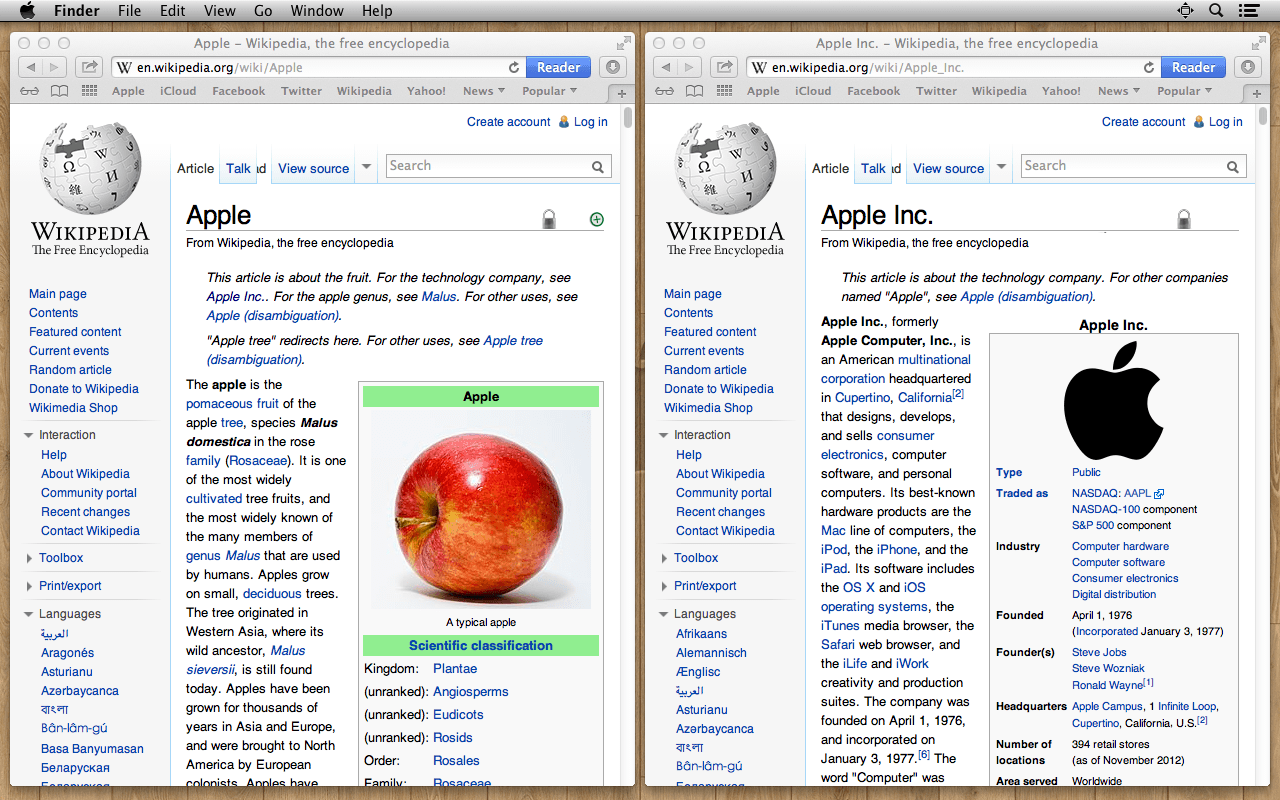1280x800 pixels.
Task: Toggle Reader view in the Apple fruit window
Action: (558, 67)
